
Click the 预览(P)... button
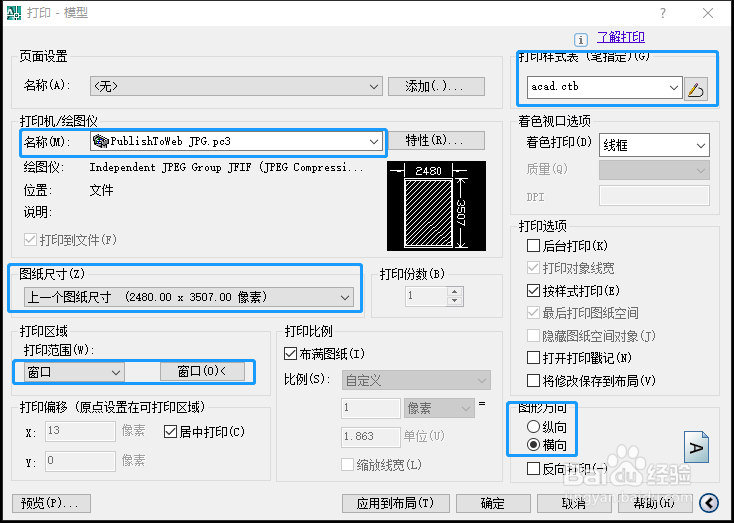click(51, 503)
